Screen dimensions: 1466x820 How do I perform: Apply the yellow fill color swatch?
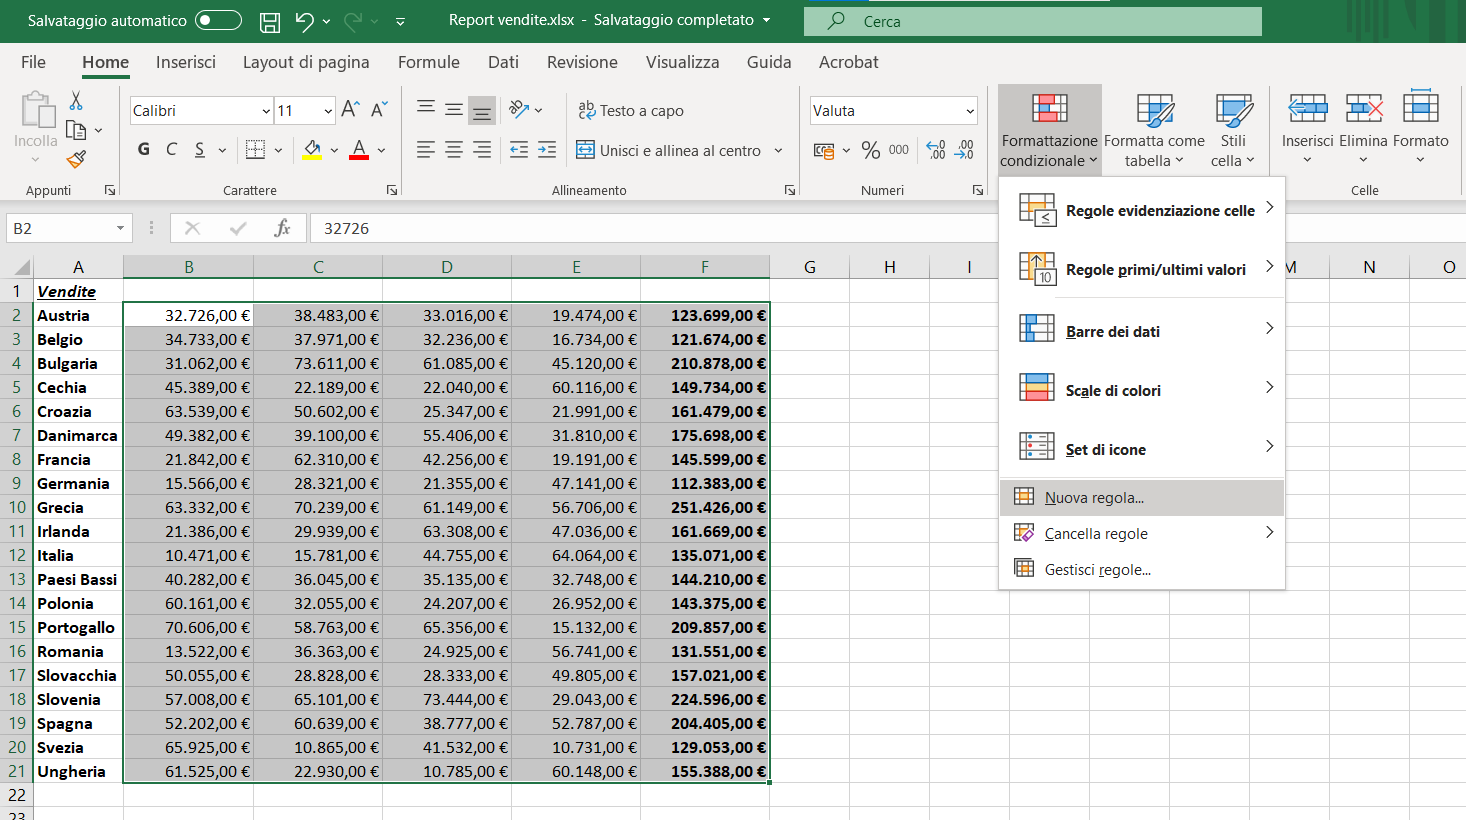pos(312,150)
